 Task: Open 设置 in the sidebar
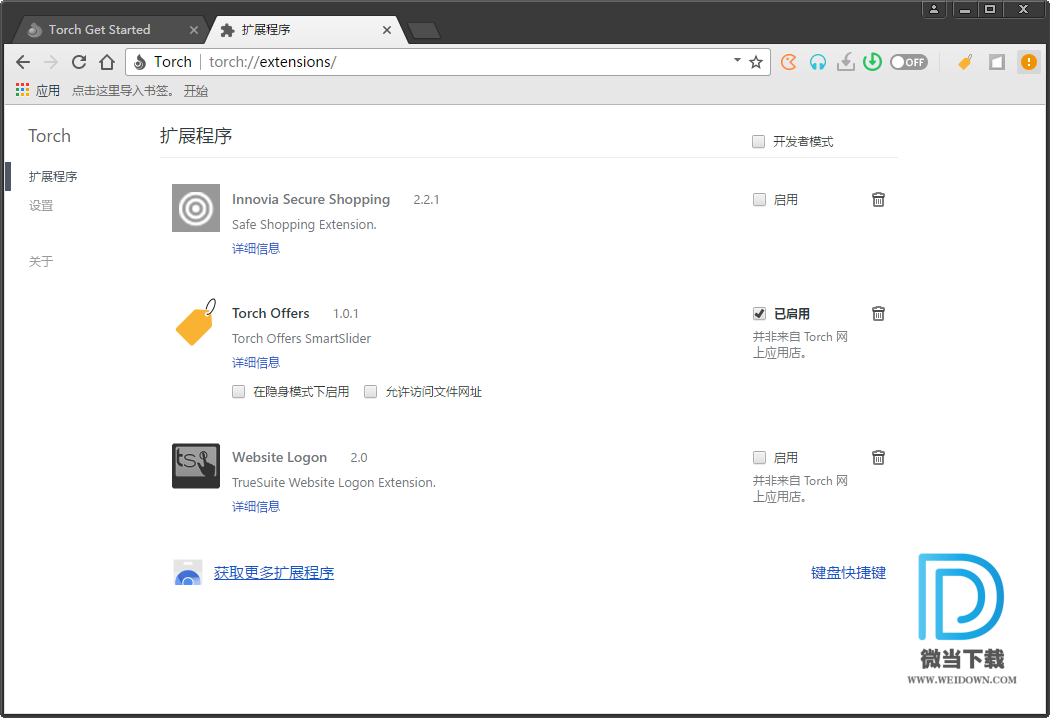click(41, 206)
